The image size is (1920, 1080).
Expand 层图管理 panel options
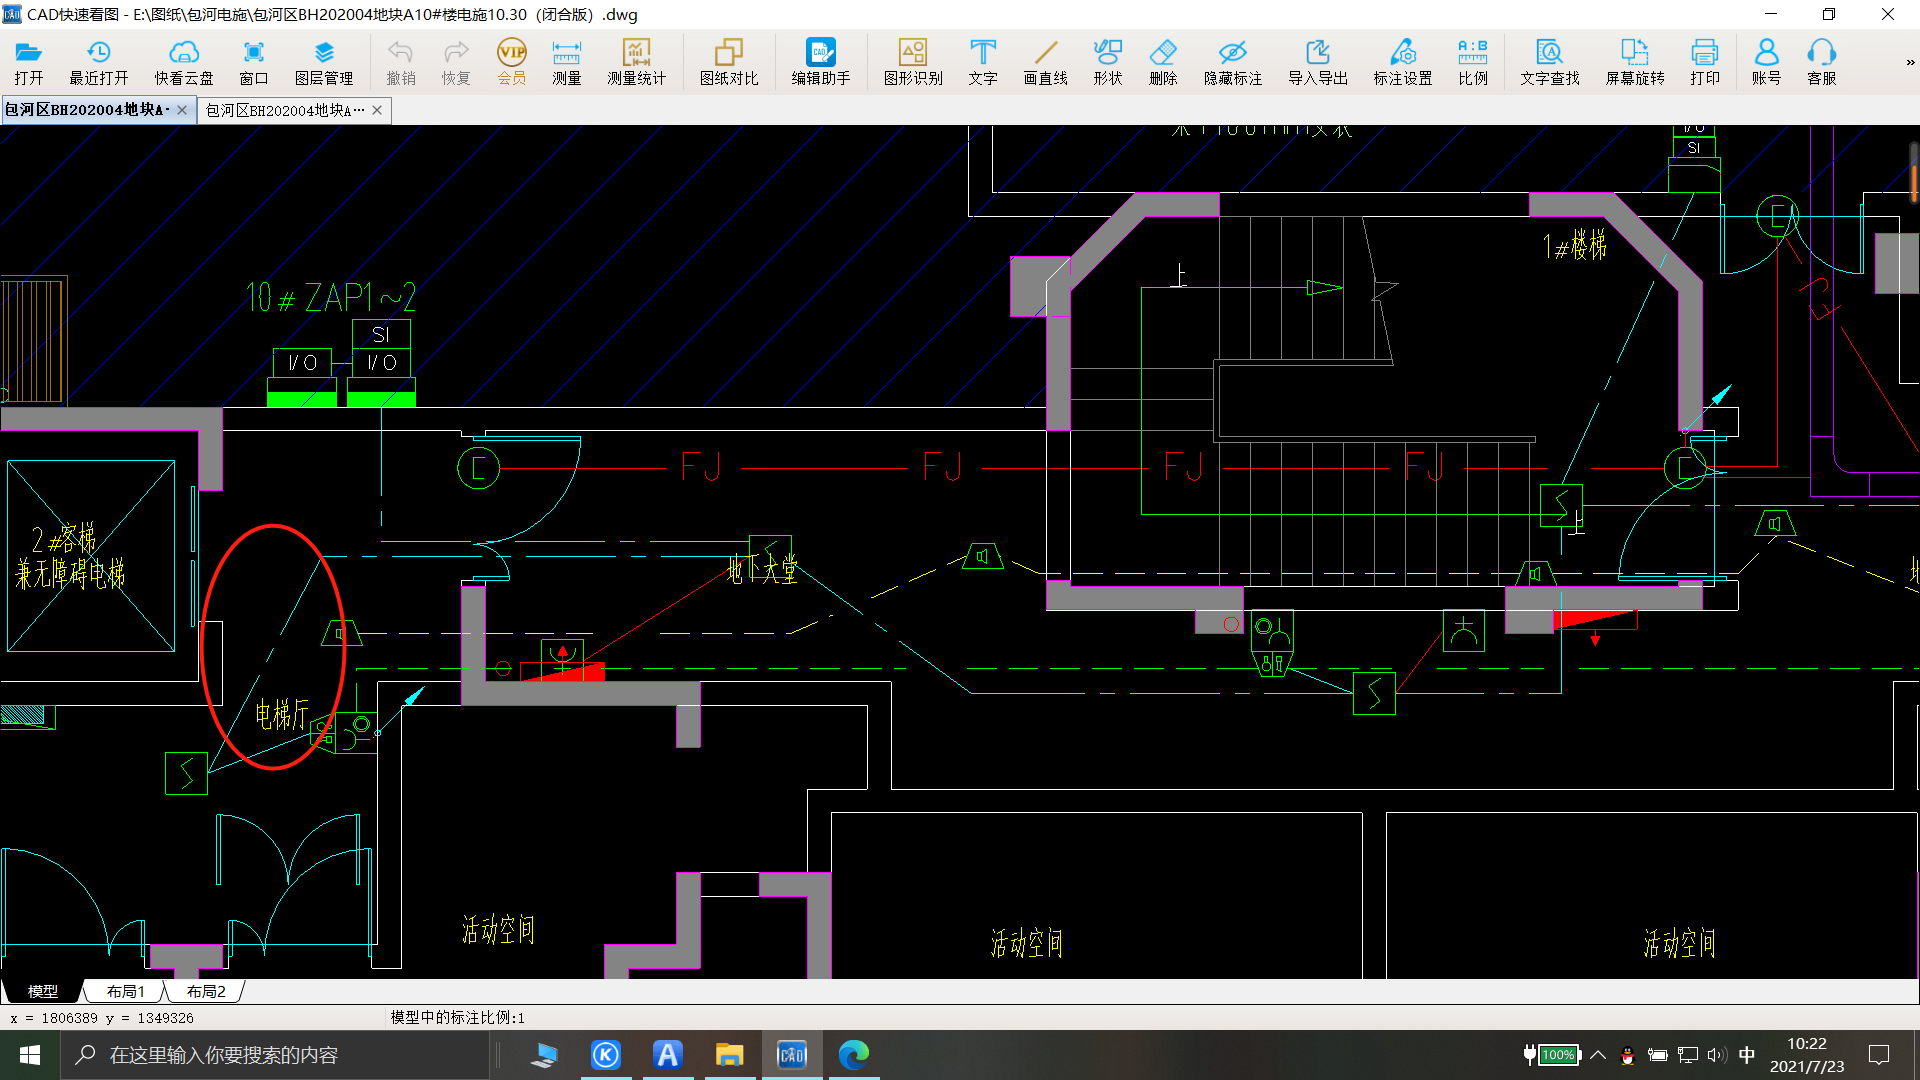click(323, 62)
